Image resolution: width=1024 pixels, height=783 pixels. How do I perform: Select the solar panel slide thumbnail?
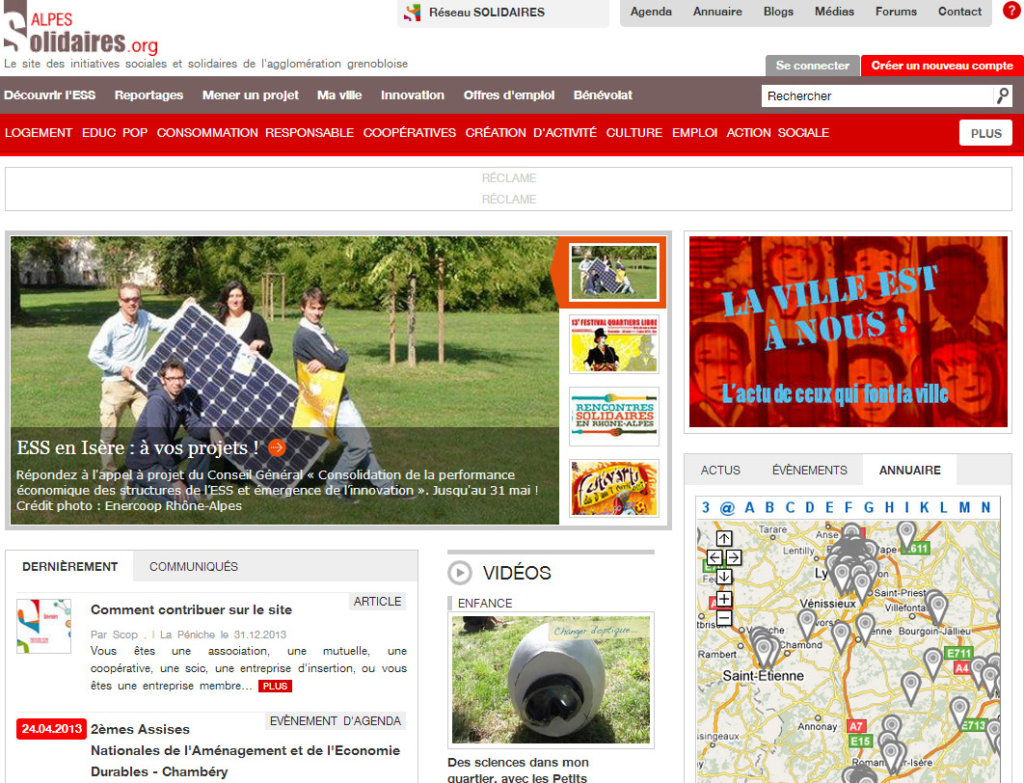coord(614,272)
